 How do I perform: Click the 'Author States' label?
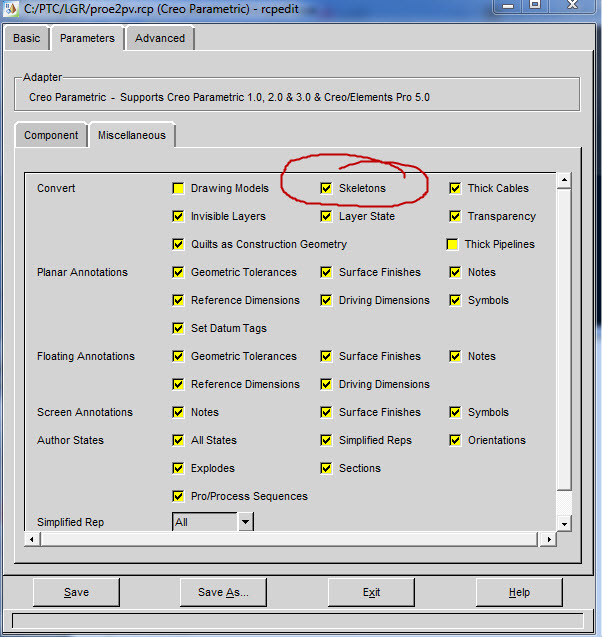pos(70,440)
